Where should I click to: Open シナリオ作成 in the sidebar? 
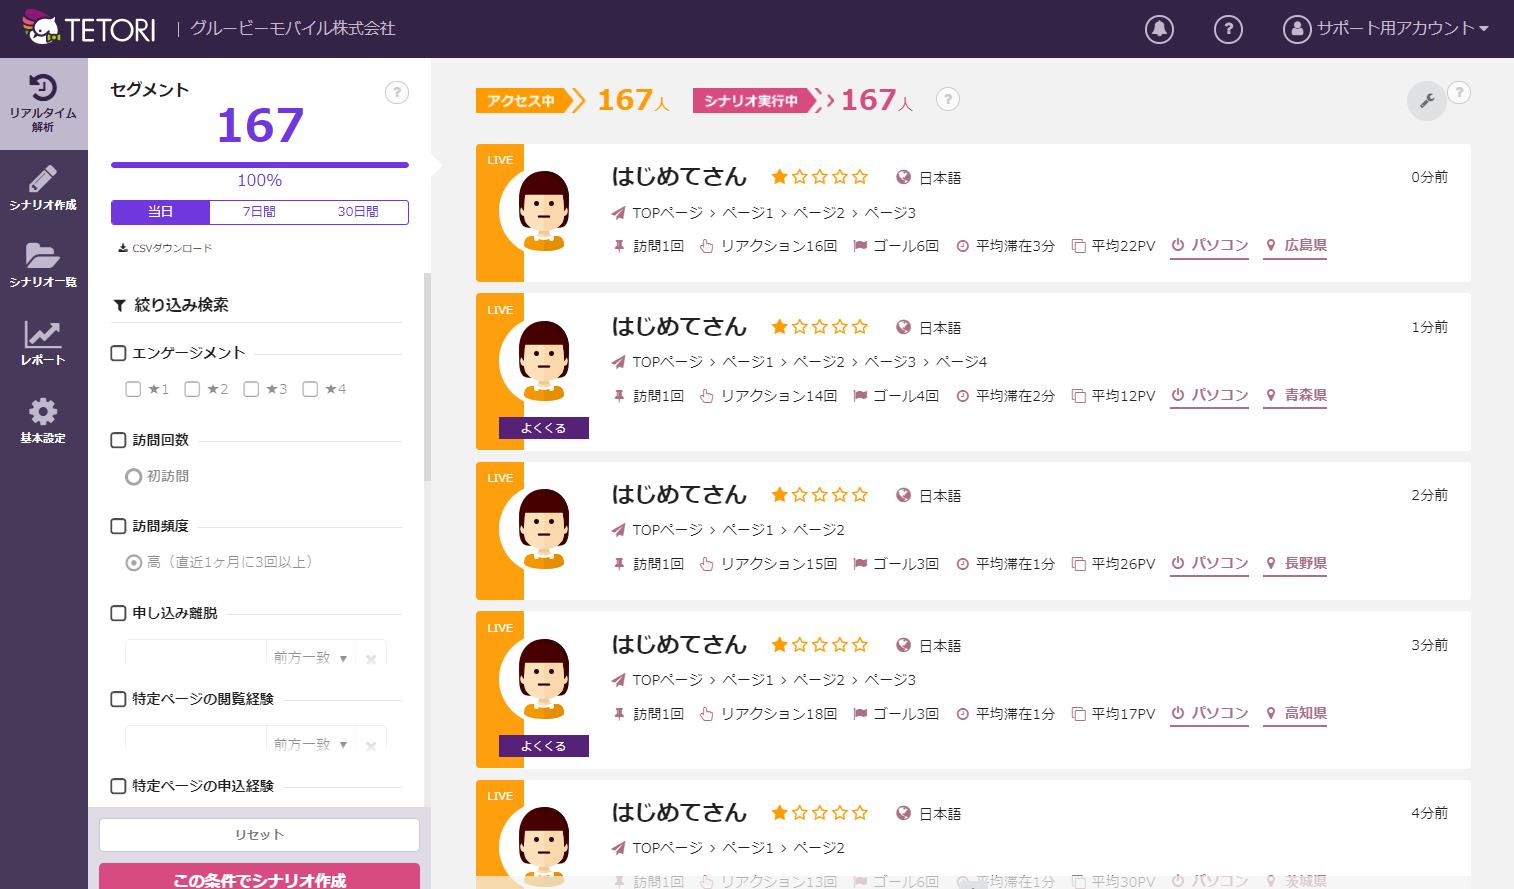point(43,188)
